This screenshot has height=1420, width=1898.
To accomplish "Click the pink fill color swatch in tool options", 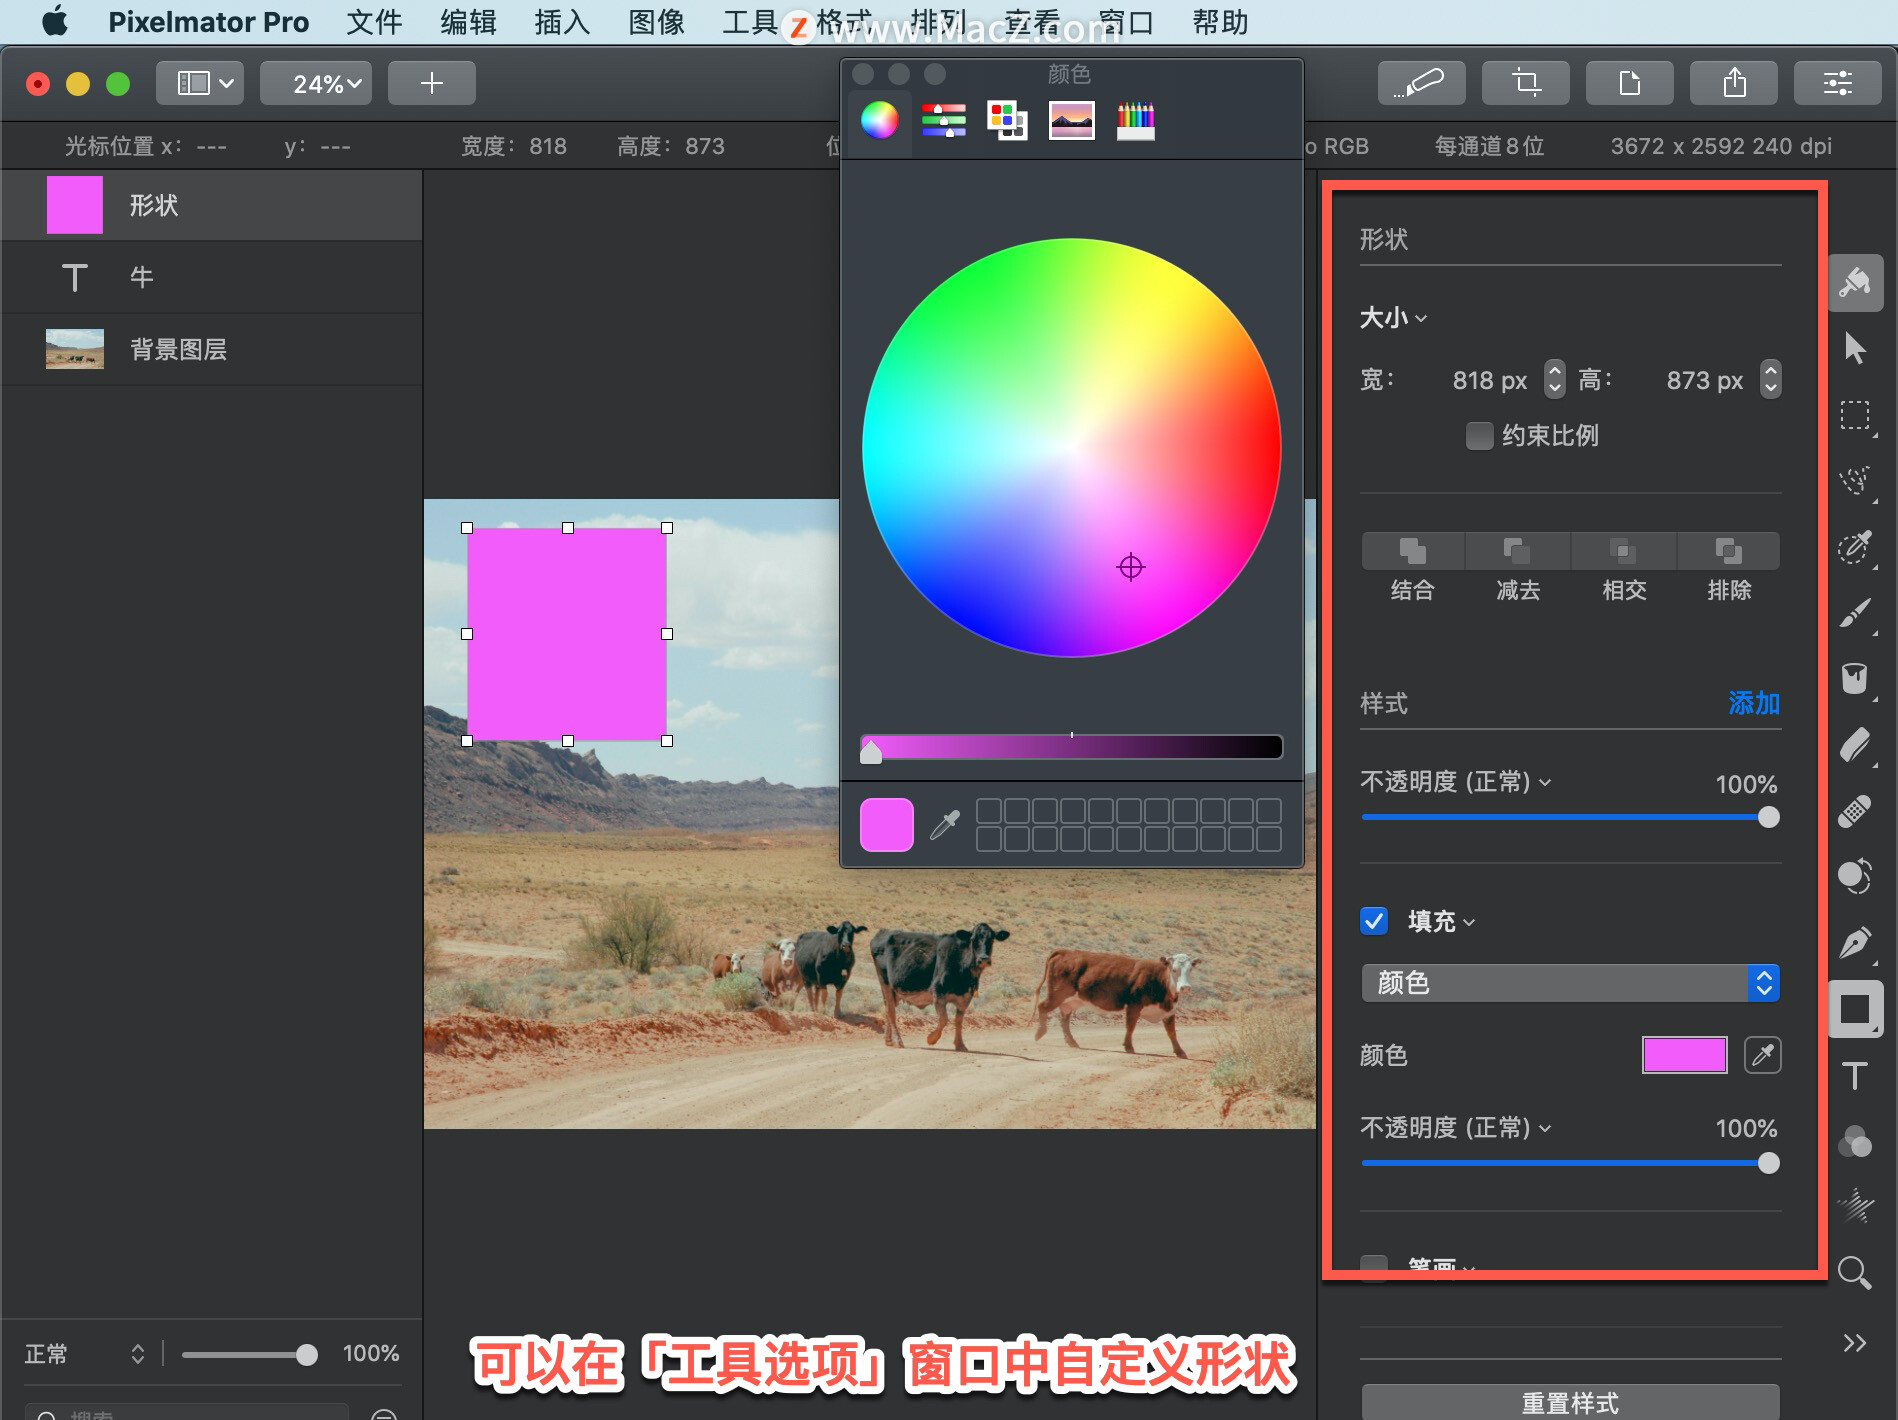I will tap(1684, 1055).
